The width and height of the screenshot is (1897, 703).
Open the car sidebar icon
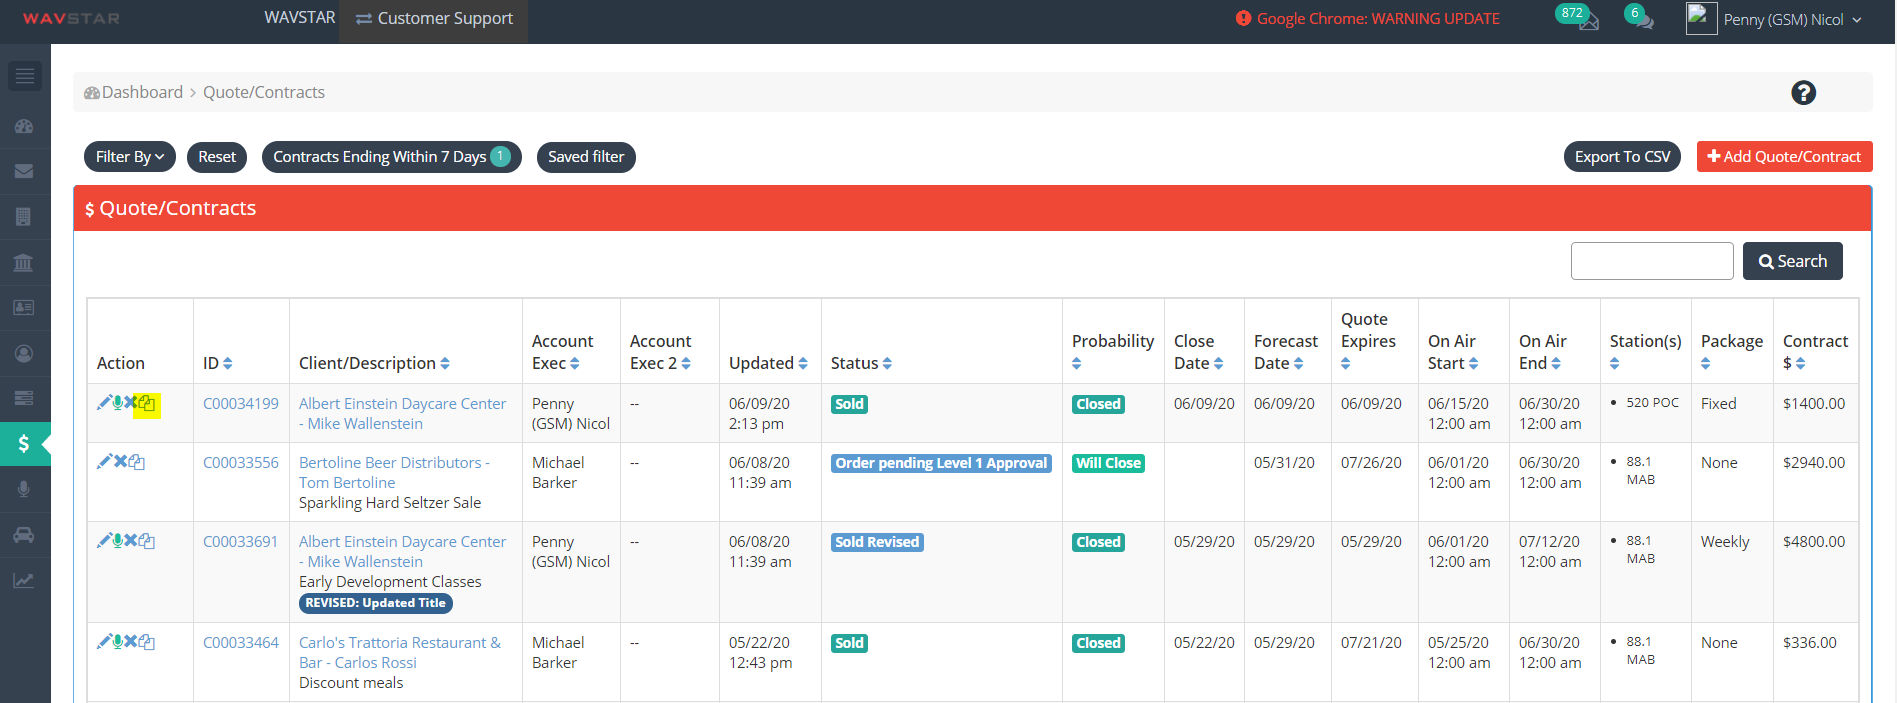(x=24, y=535)
